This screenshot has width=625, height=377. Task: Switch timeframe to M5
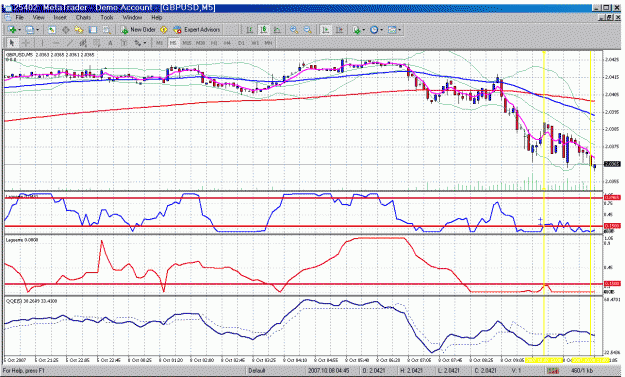[173, 43]
